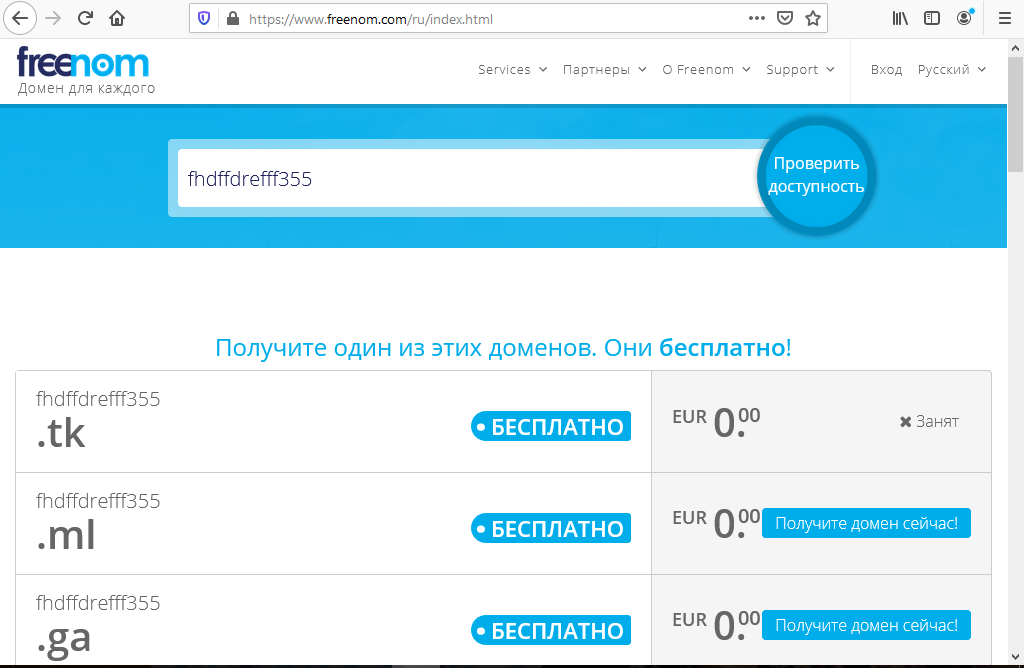
Task: Open page actions three-dot menu
Action: [x=756, y=18]
